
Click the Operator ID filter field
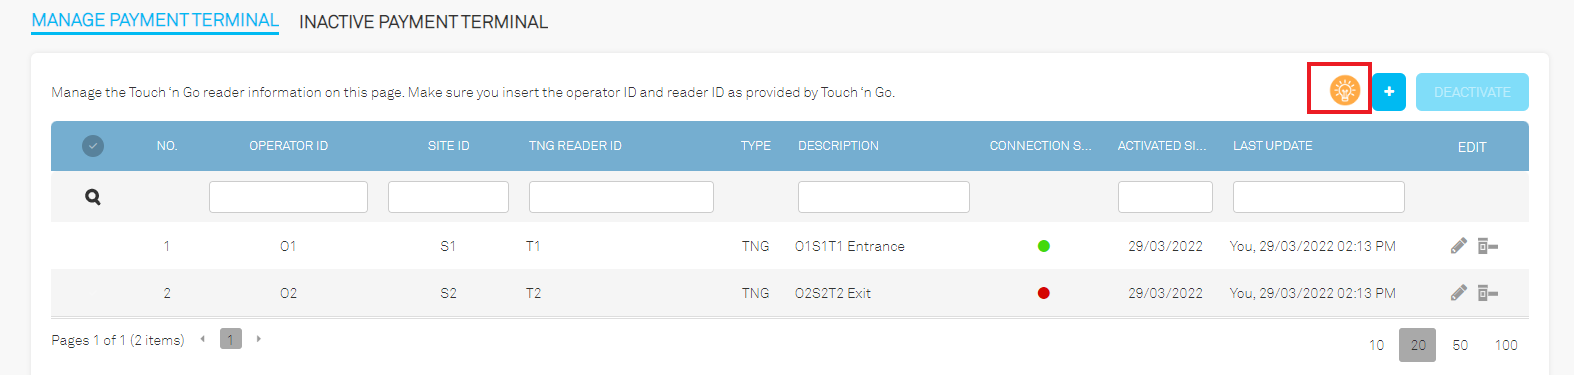(288, 197)
